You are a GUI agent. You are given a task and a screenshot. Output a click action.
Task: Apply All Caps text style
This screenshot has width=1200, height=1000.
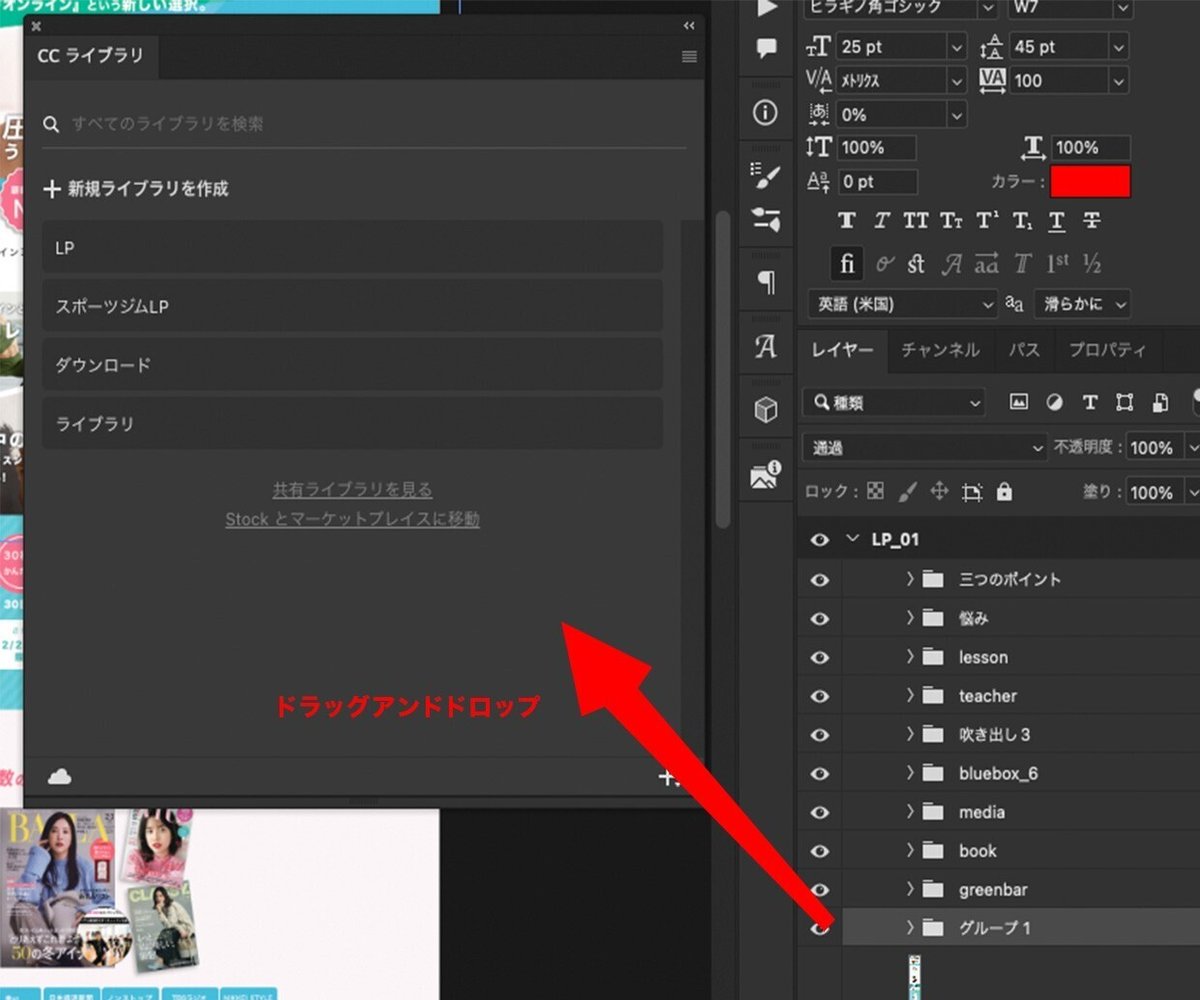coord(916,221)
